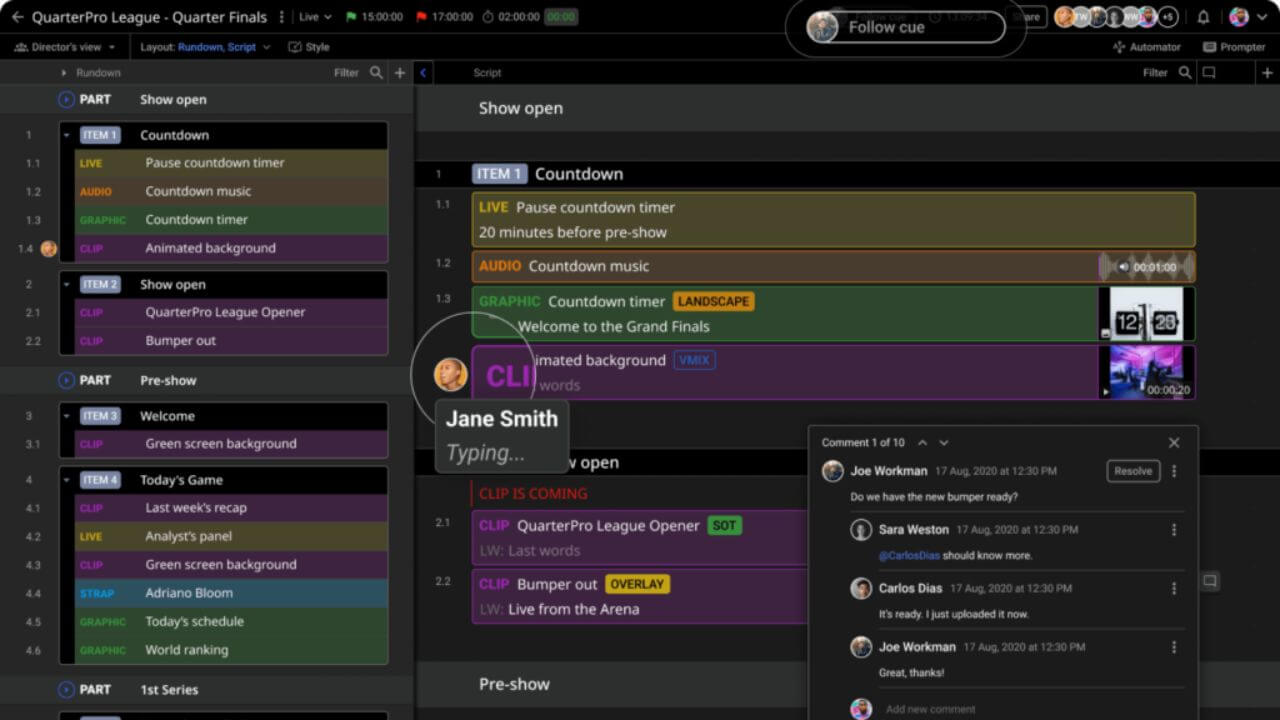Add a new rundown column with plus

400,73
